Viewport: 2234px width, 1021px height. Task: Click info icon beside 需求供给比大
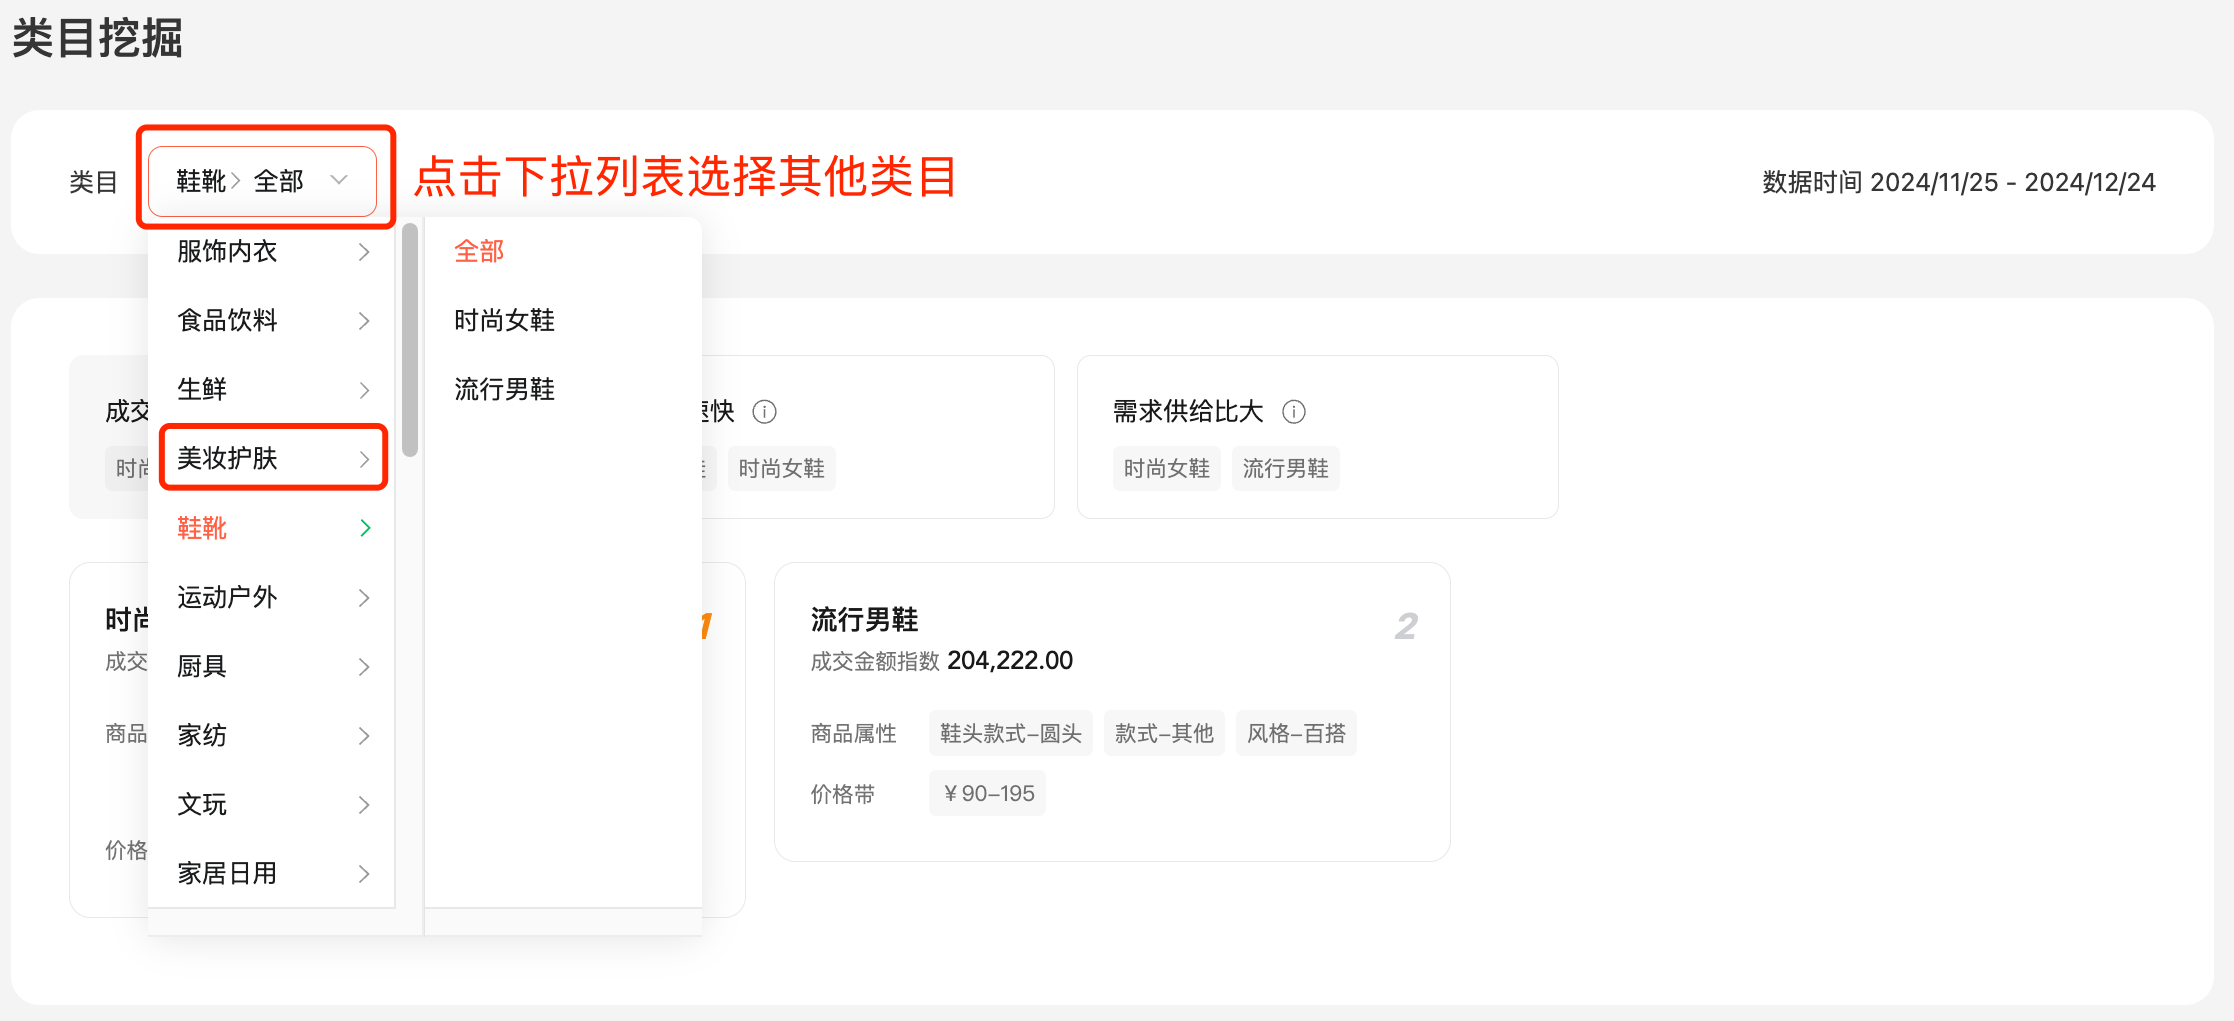click(x=1294, y=412)
